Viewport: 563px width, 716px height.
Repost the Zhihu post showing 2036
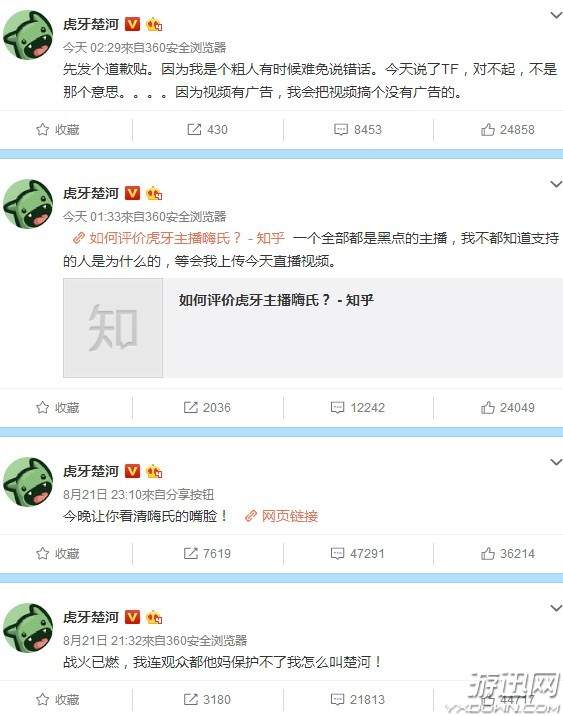tap(207, 408)
